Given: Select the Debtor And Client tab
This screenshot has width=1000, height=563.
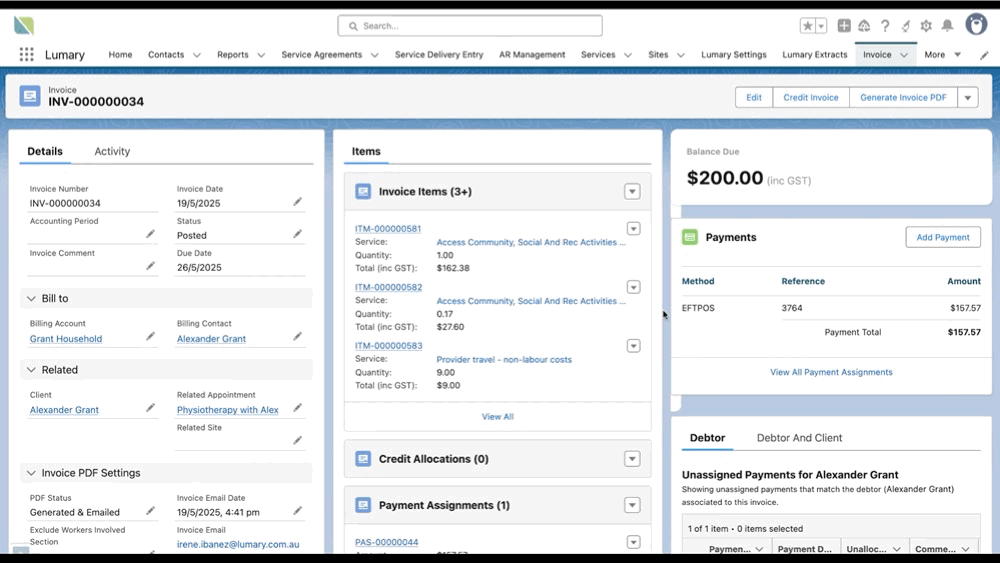Looking at the screenshot, I should coord(799,438).
